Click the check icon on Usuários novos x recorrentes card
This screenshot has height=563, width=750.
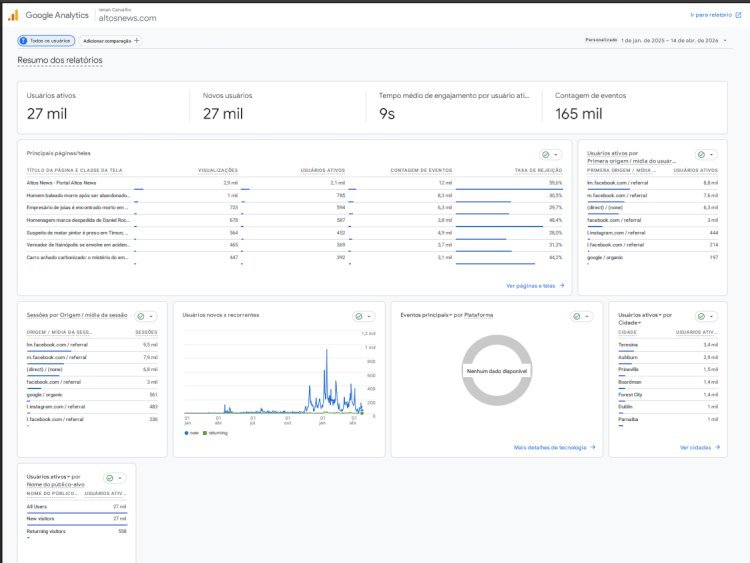359,316
